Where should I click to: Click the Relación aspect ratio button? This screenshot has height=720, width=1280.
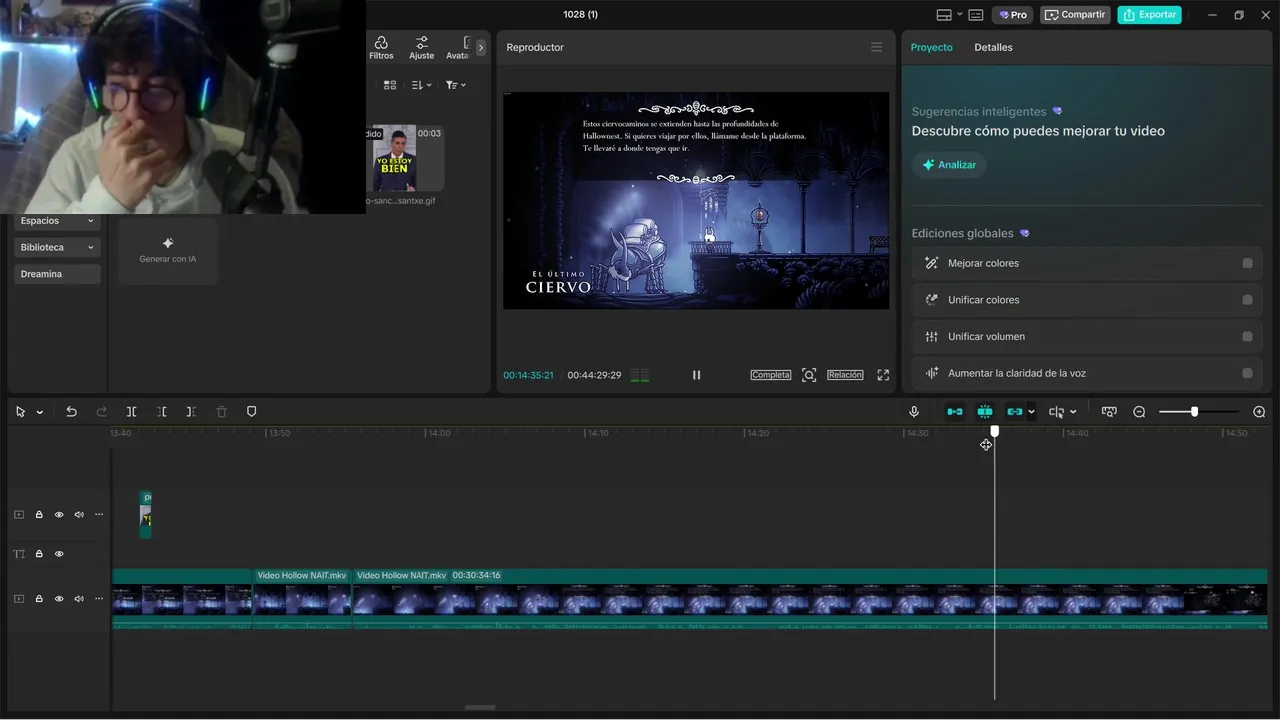click(x=845, y=375)
